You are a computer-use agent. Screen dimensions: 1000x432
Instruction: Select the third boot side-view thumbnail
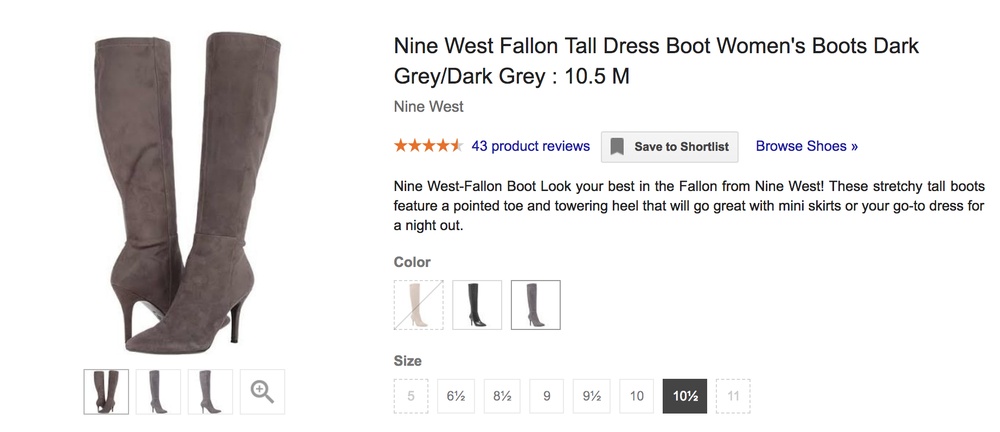point(210,391)
